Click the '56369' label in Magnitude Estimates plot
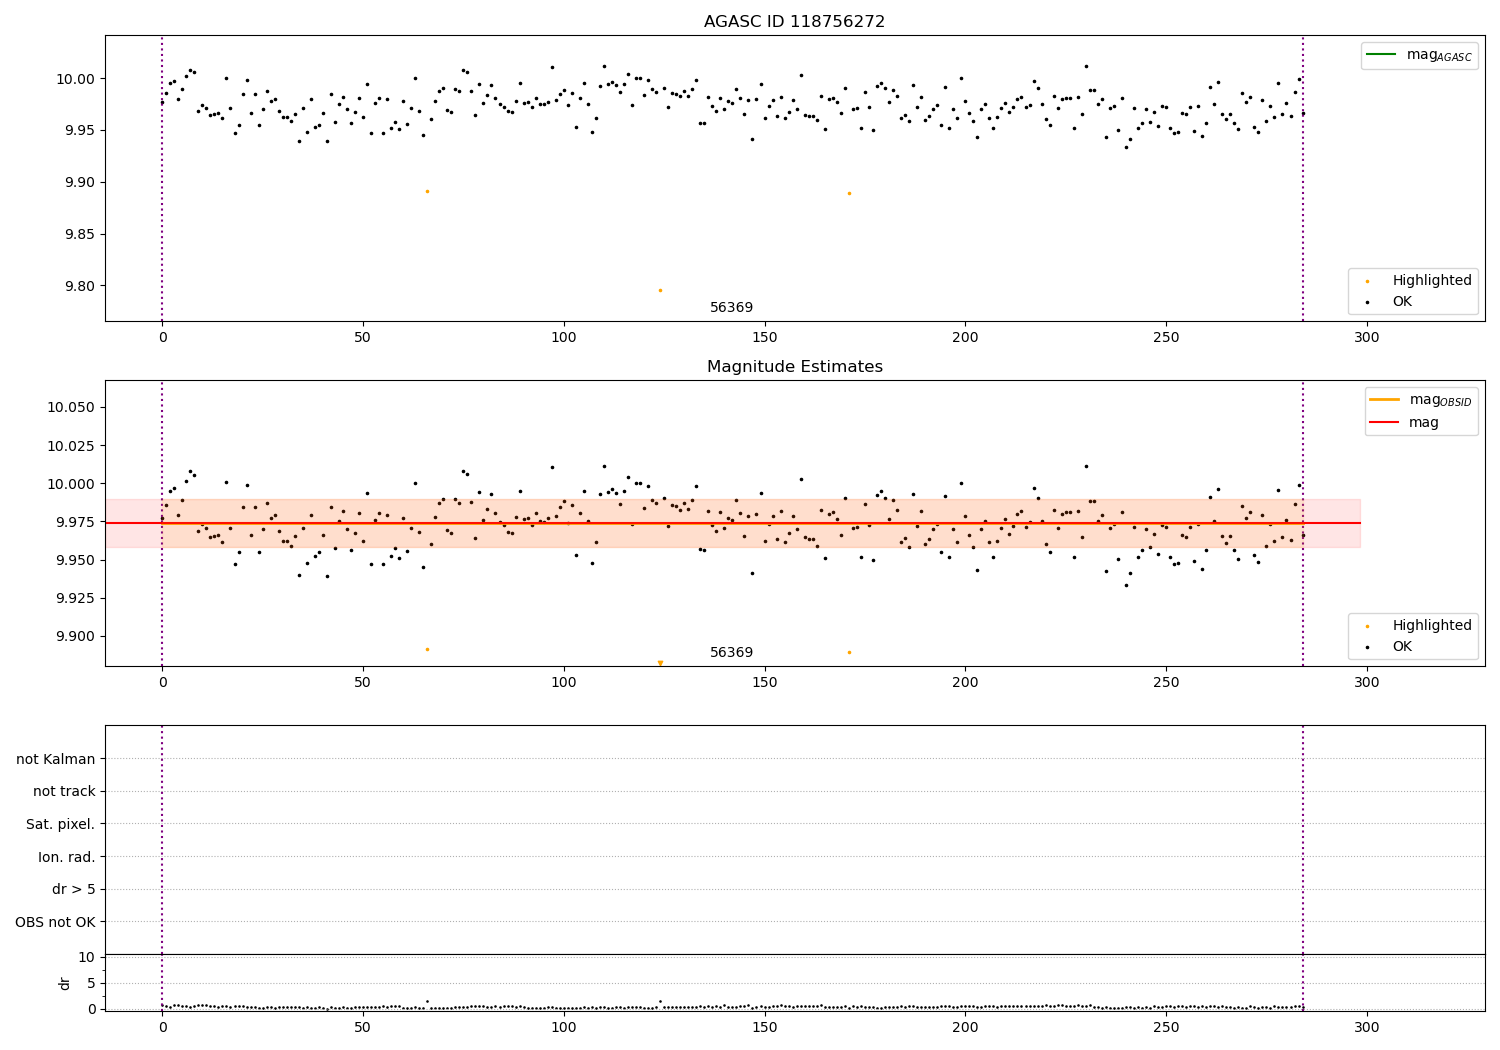Viewport: 1500px width, 1050px height. (731, 653)
